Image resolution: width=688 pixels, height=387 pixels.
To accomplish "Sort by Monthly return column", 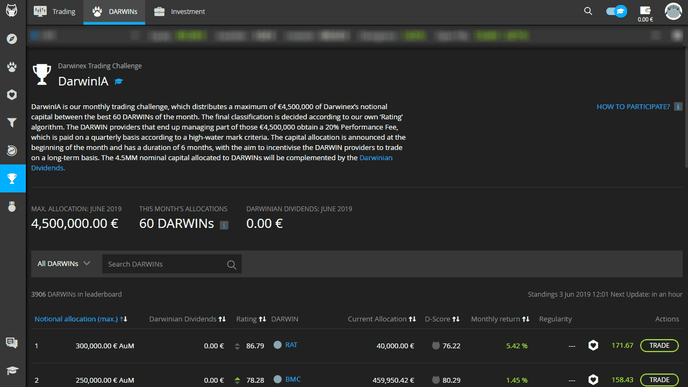I will (x=500, y=319).
